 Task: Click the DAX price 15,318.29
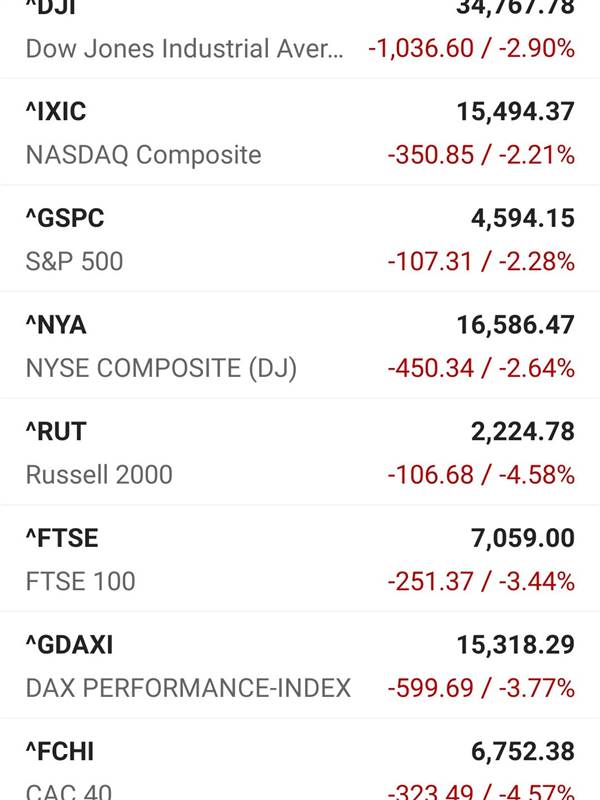[516, 645]
